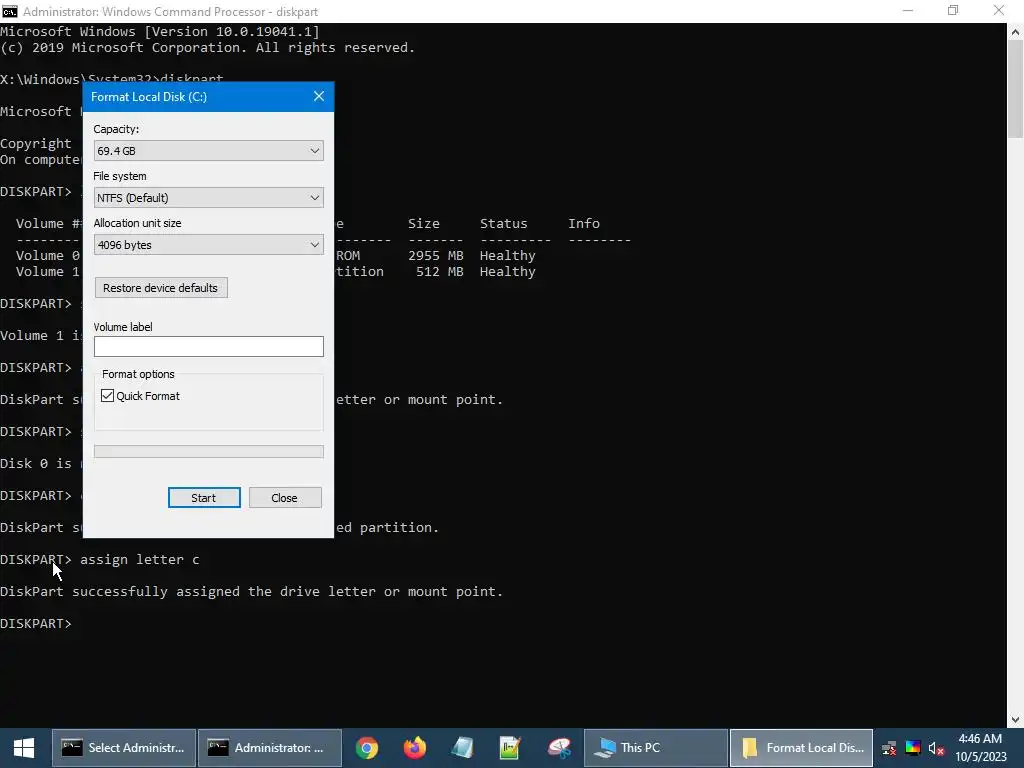Open the Windows Start menu
This screenshot has width=1024, height=768.
click(24, 748)
